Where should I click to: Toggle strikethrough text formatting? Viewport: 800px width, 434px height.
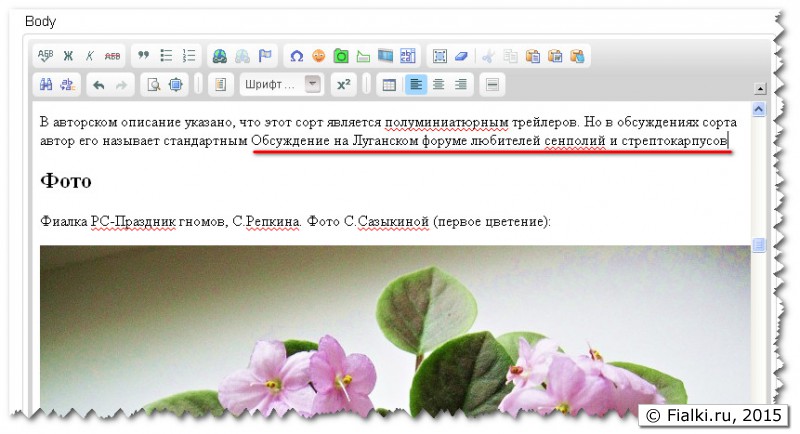coord(112,56)
